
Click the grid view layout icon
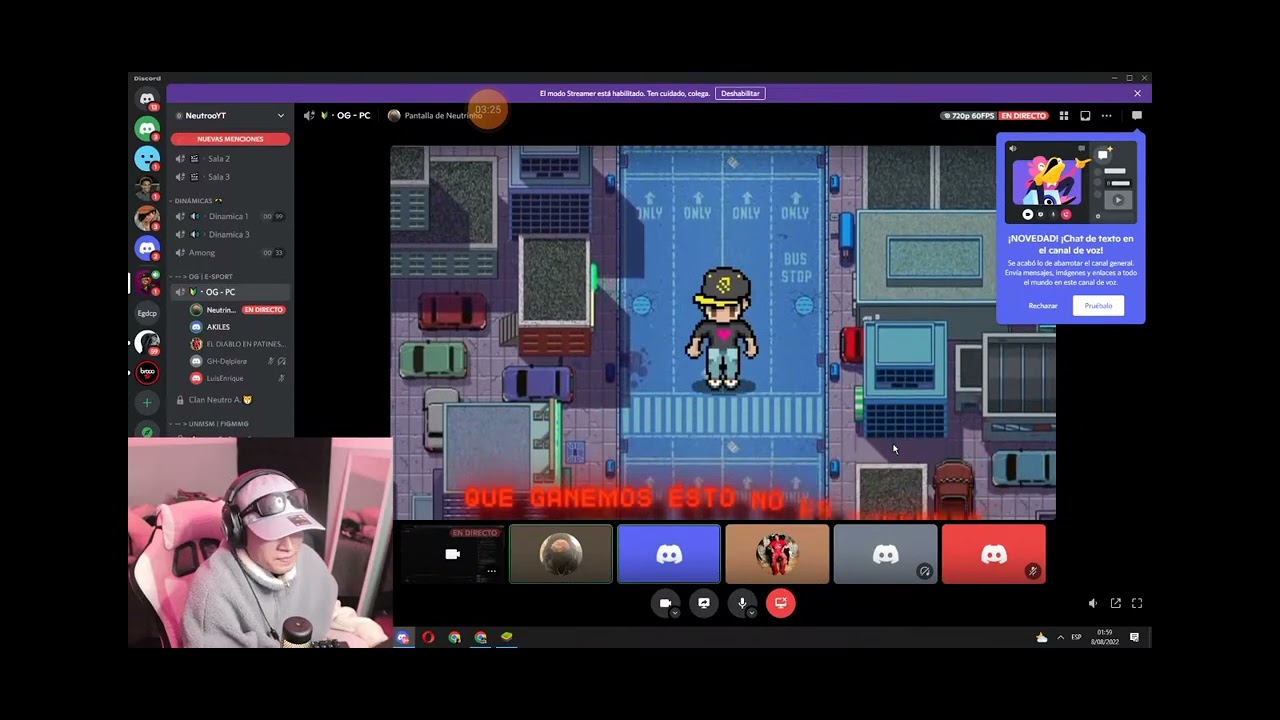[1064, 116]
